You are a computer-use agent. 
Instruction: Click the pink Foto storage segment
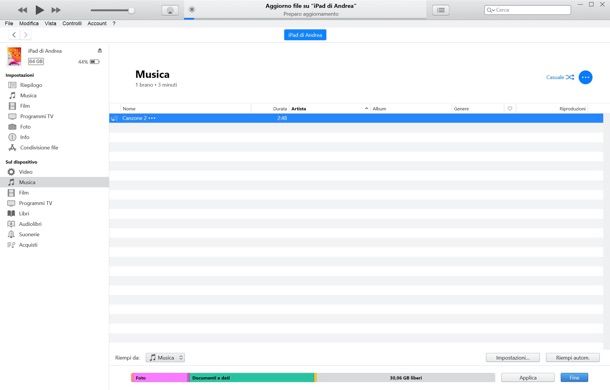160,378
